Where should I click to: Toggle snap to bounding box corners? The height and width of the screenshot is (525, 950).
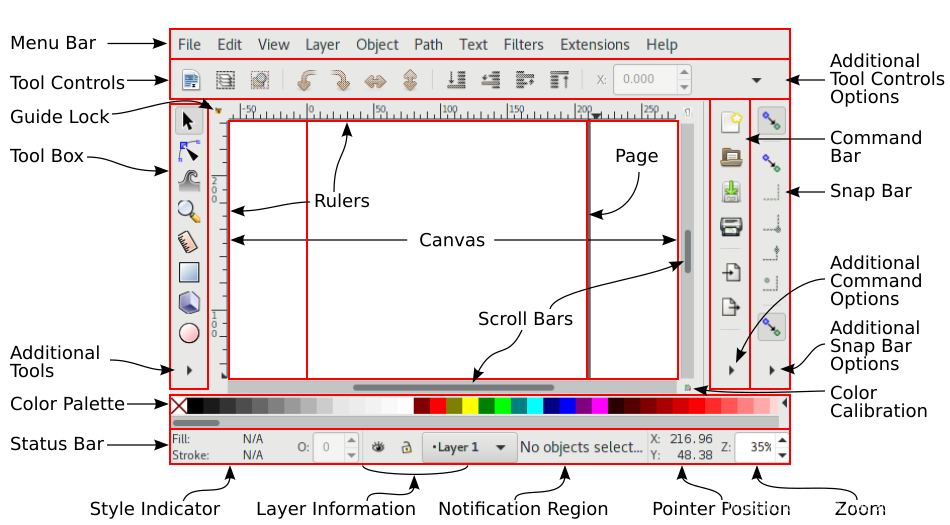pyautogui.click(x=772, y=223)
